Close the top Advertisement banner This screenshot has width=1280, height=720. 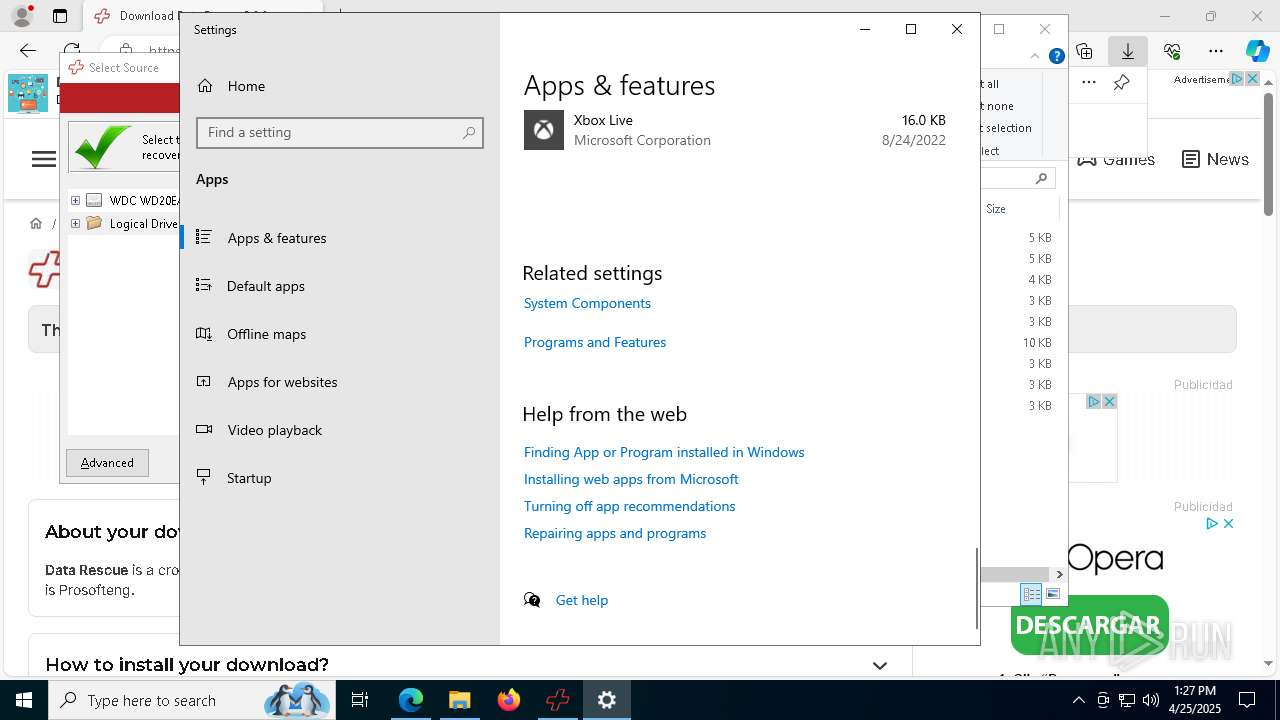pyautogui.click(x=1252, y=79)
